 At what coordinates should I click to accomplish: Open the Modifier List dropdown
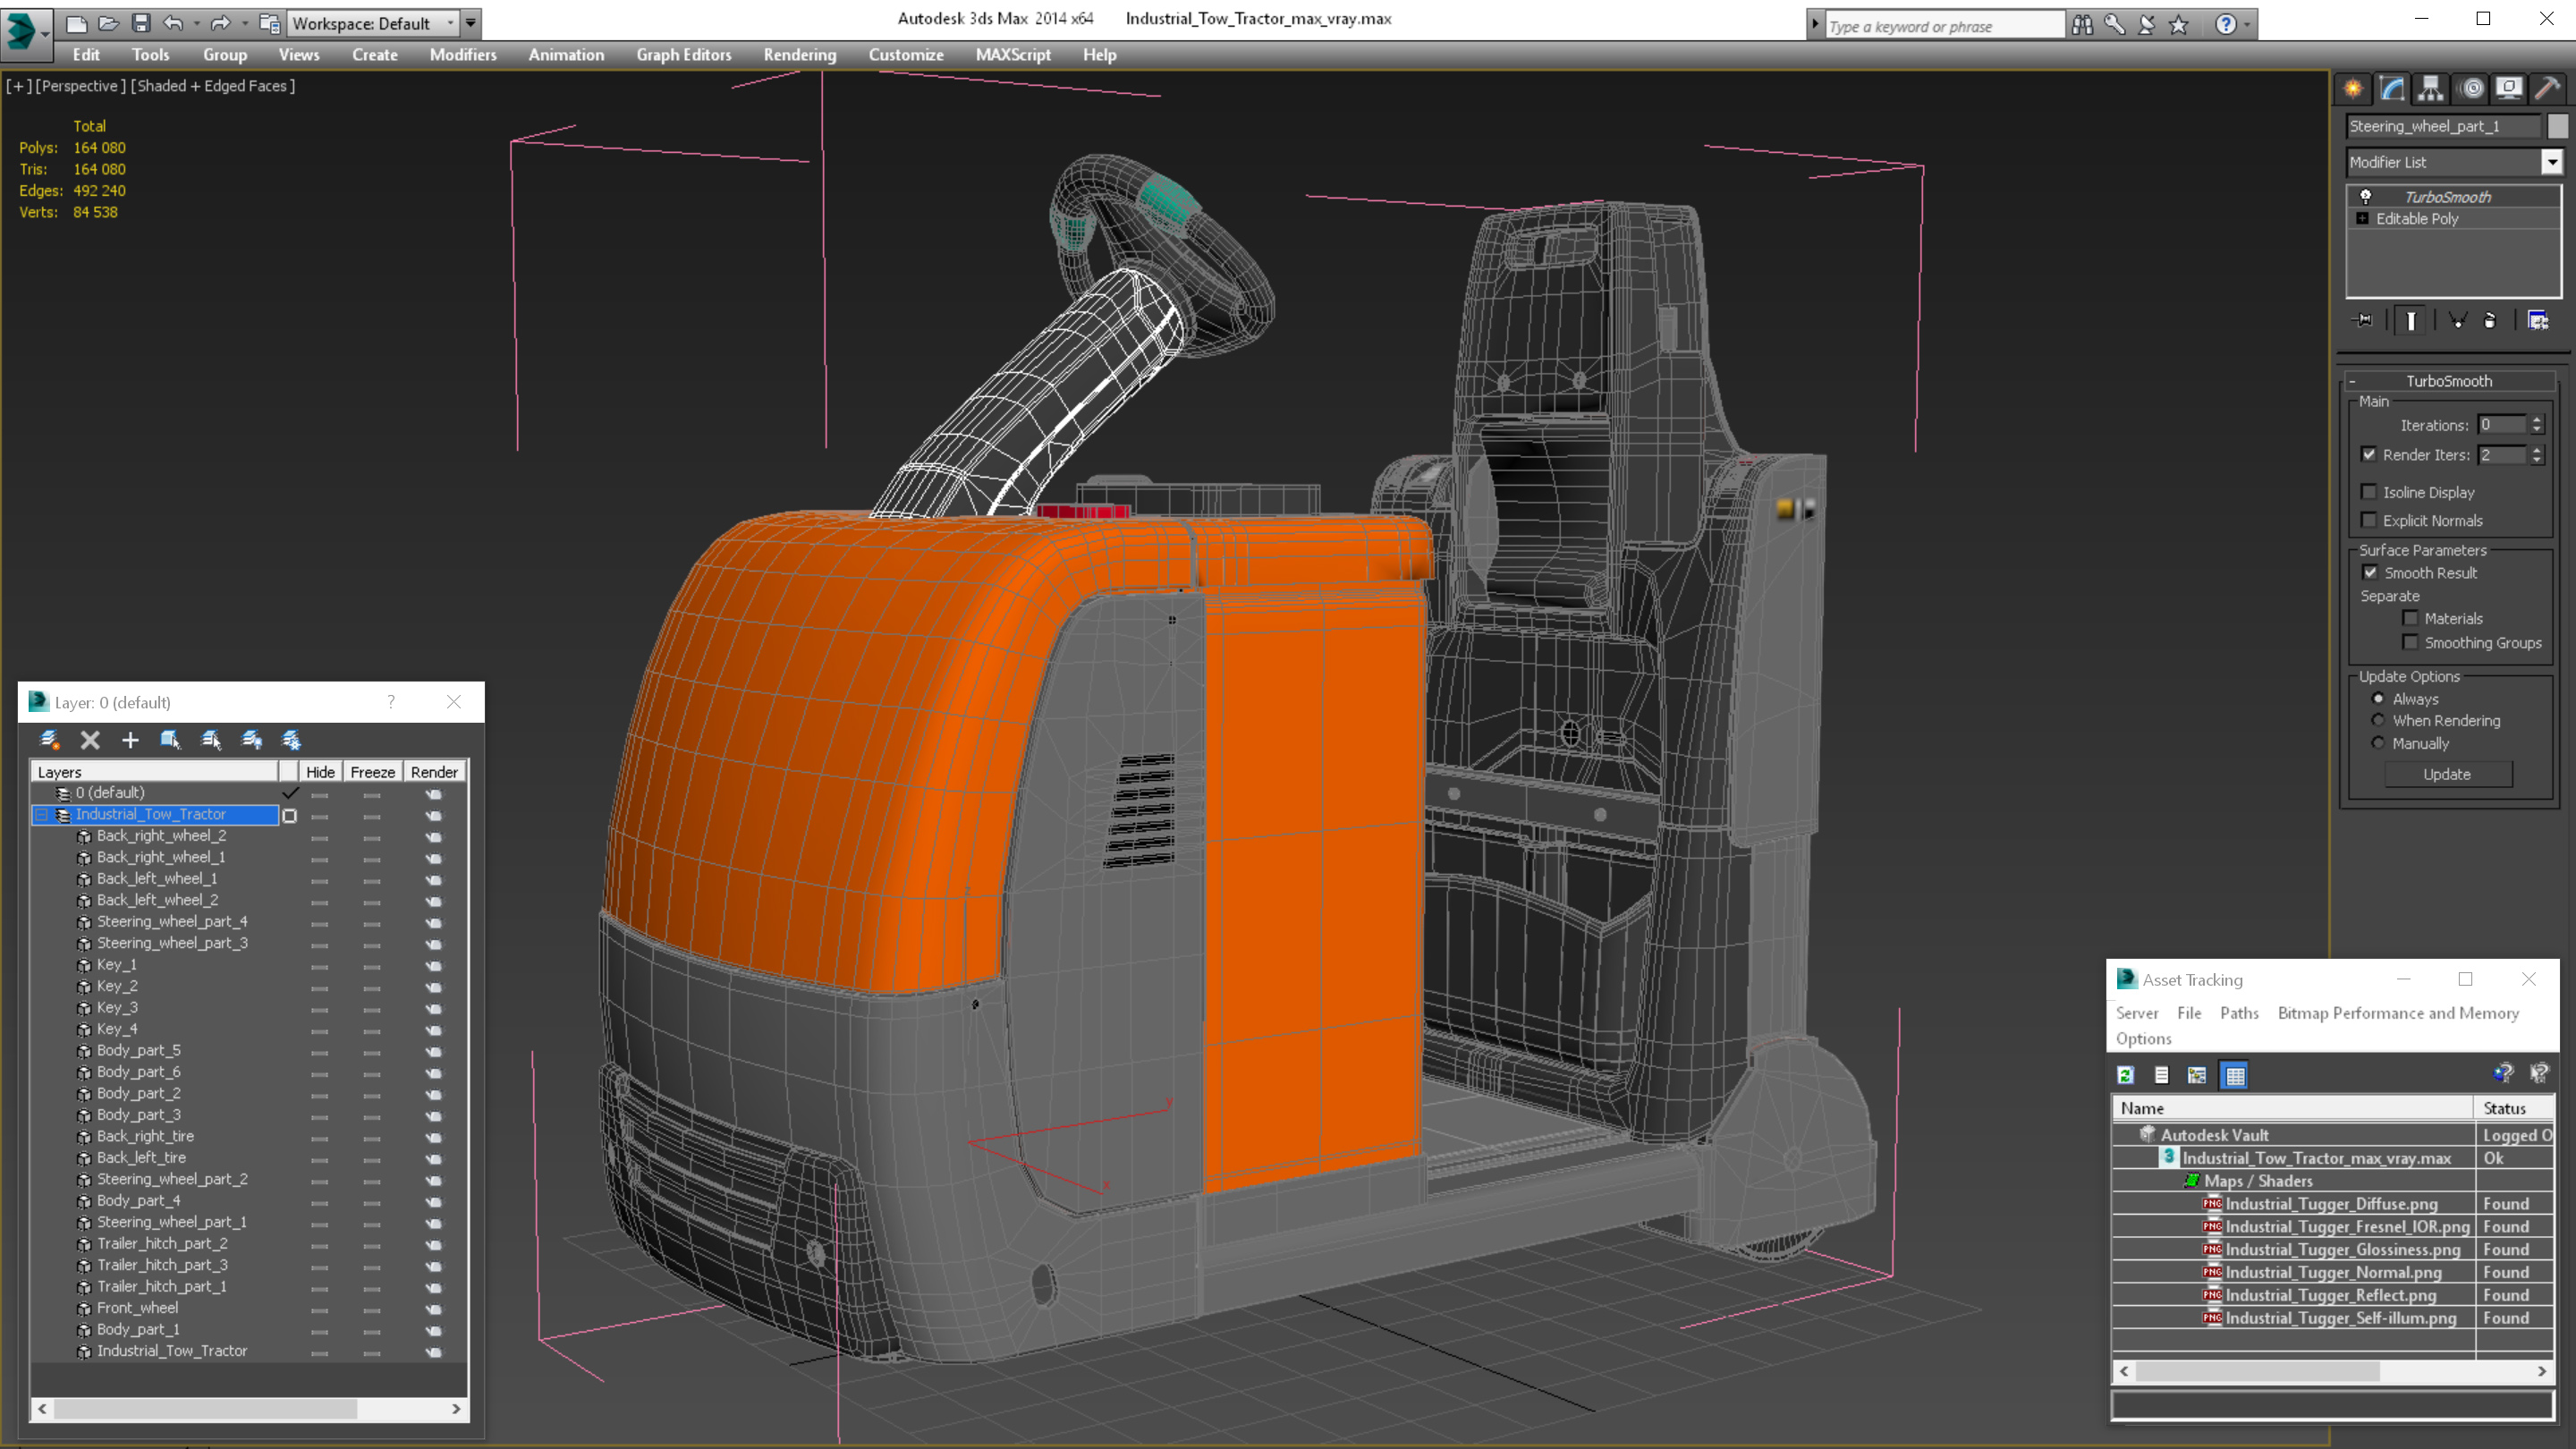pyautogui.click(x=2552, y=162)
